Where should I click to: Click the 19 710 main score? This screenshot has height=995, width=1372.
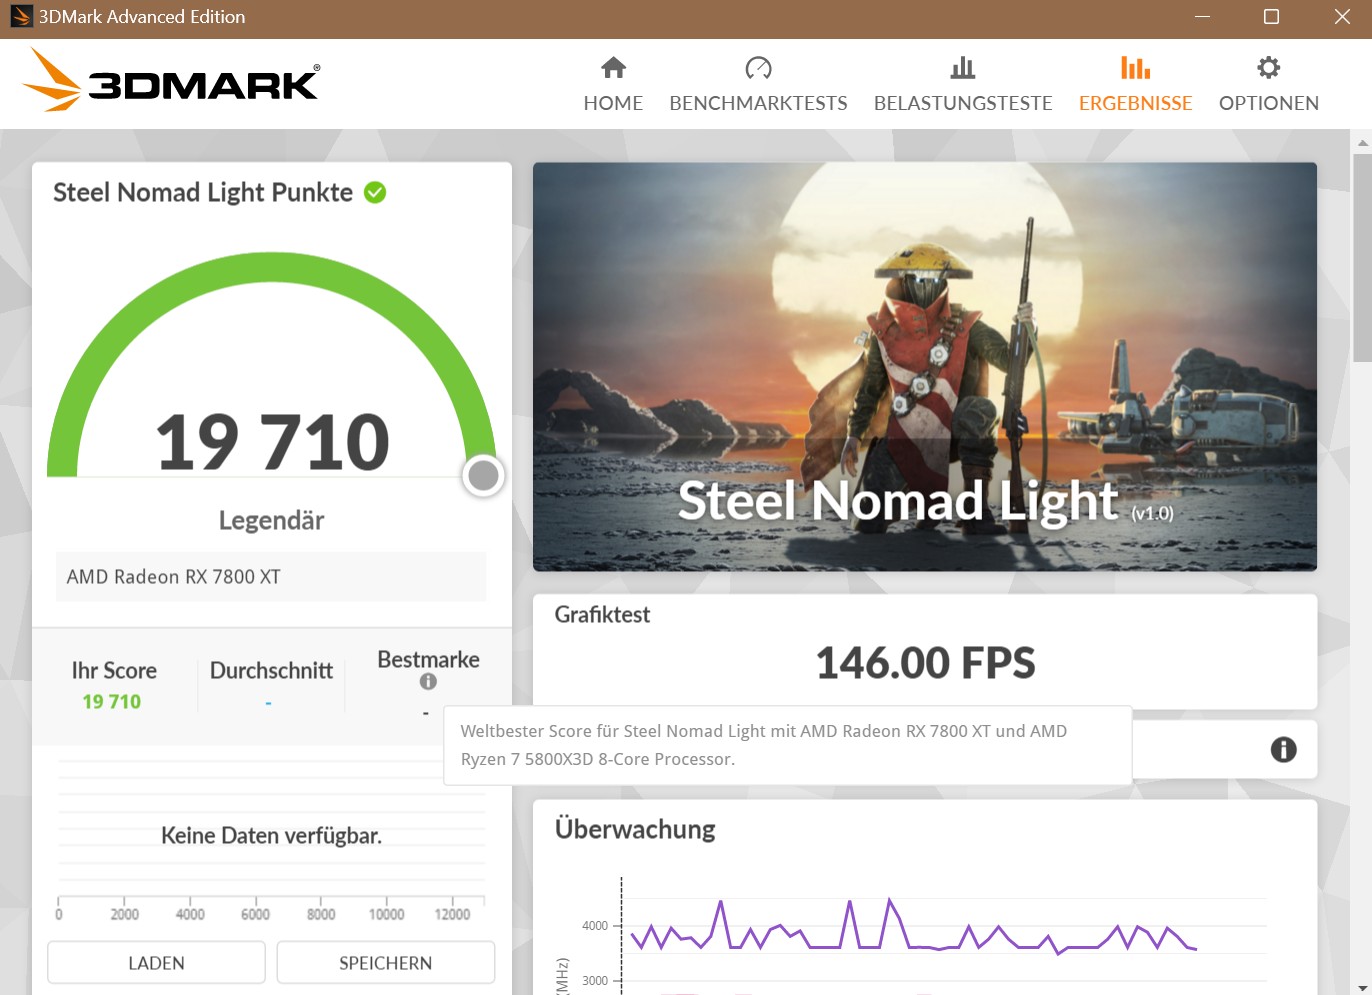[x=272, y=442]
